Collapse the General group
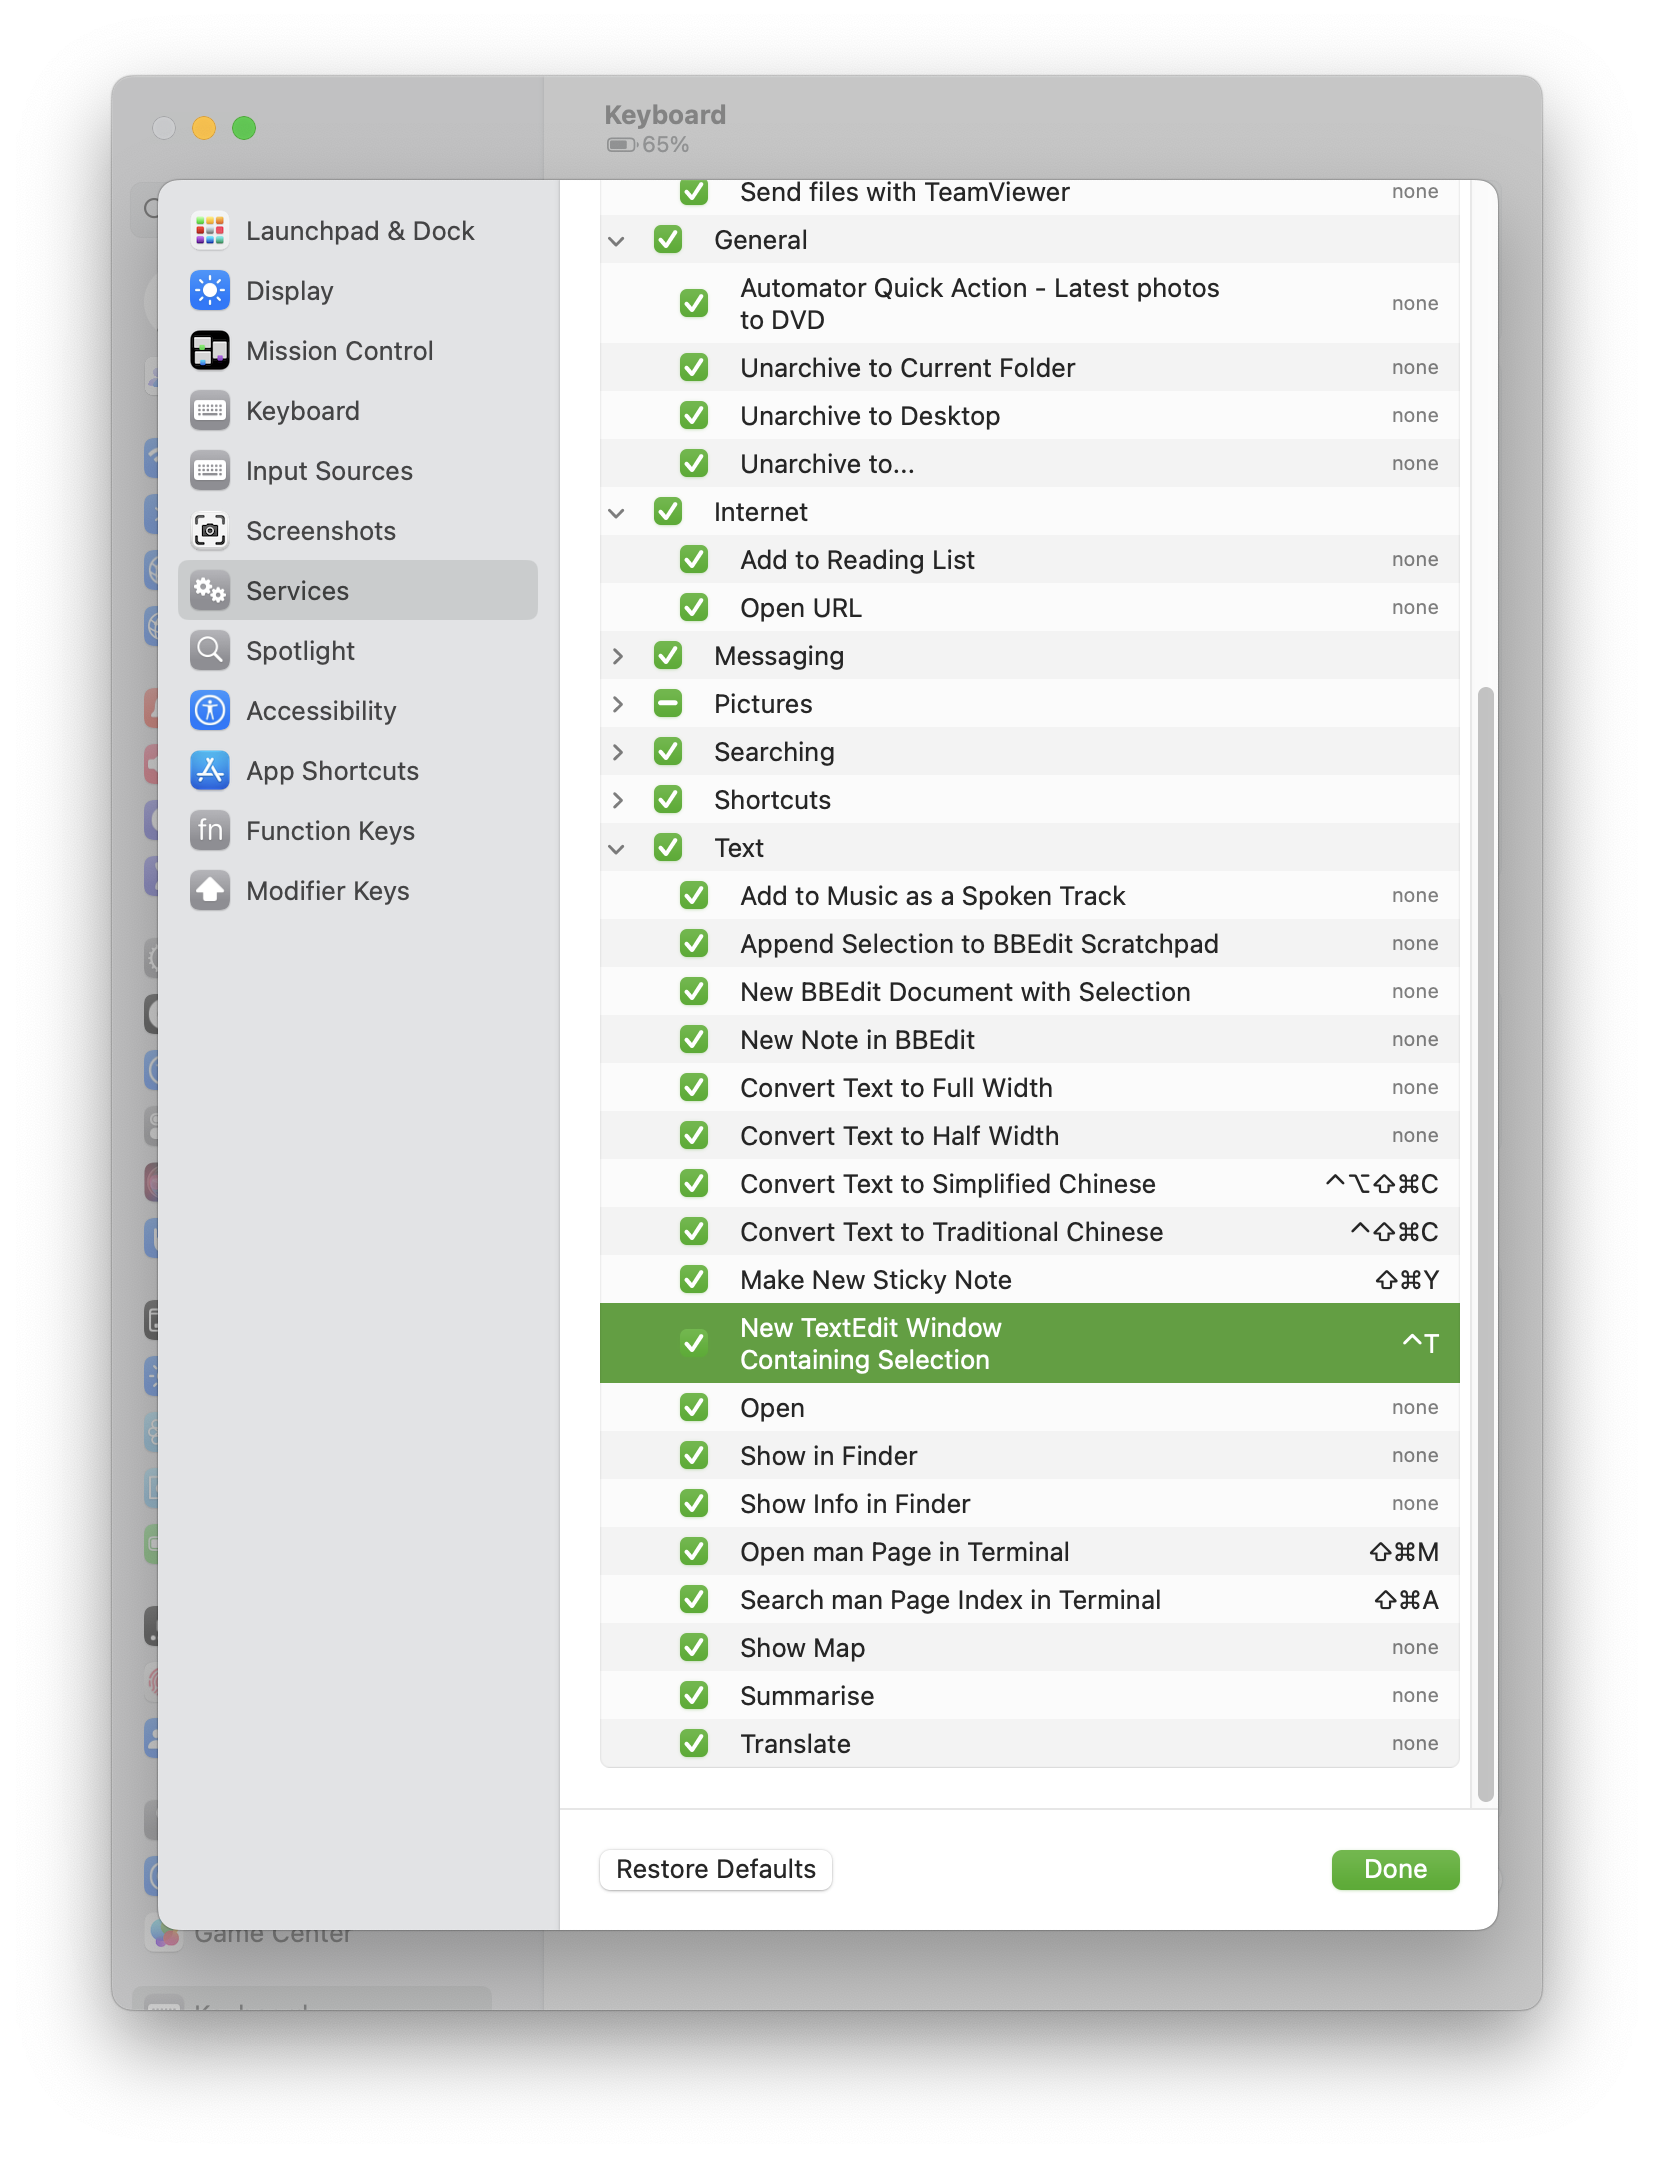The image size is (1654, 2158). [617, 241]
